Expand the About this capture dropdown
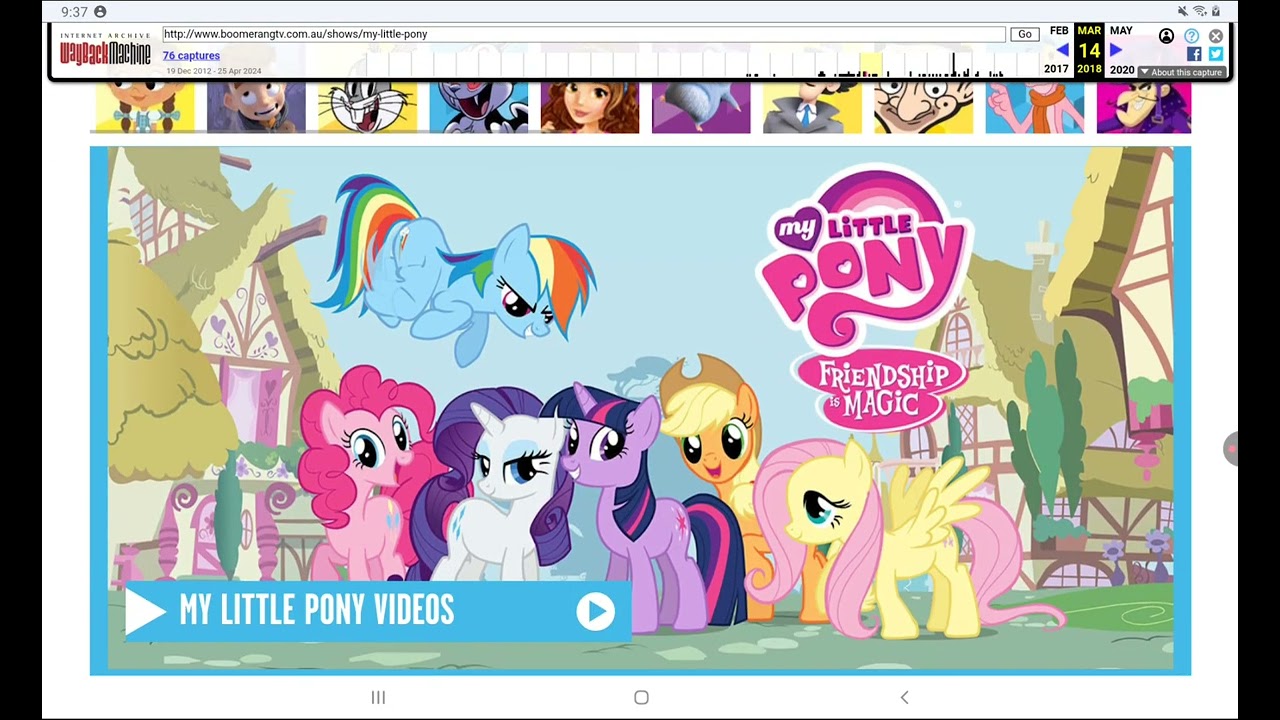1280x720 pixels. click(1180, 72)
